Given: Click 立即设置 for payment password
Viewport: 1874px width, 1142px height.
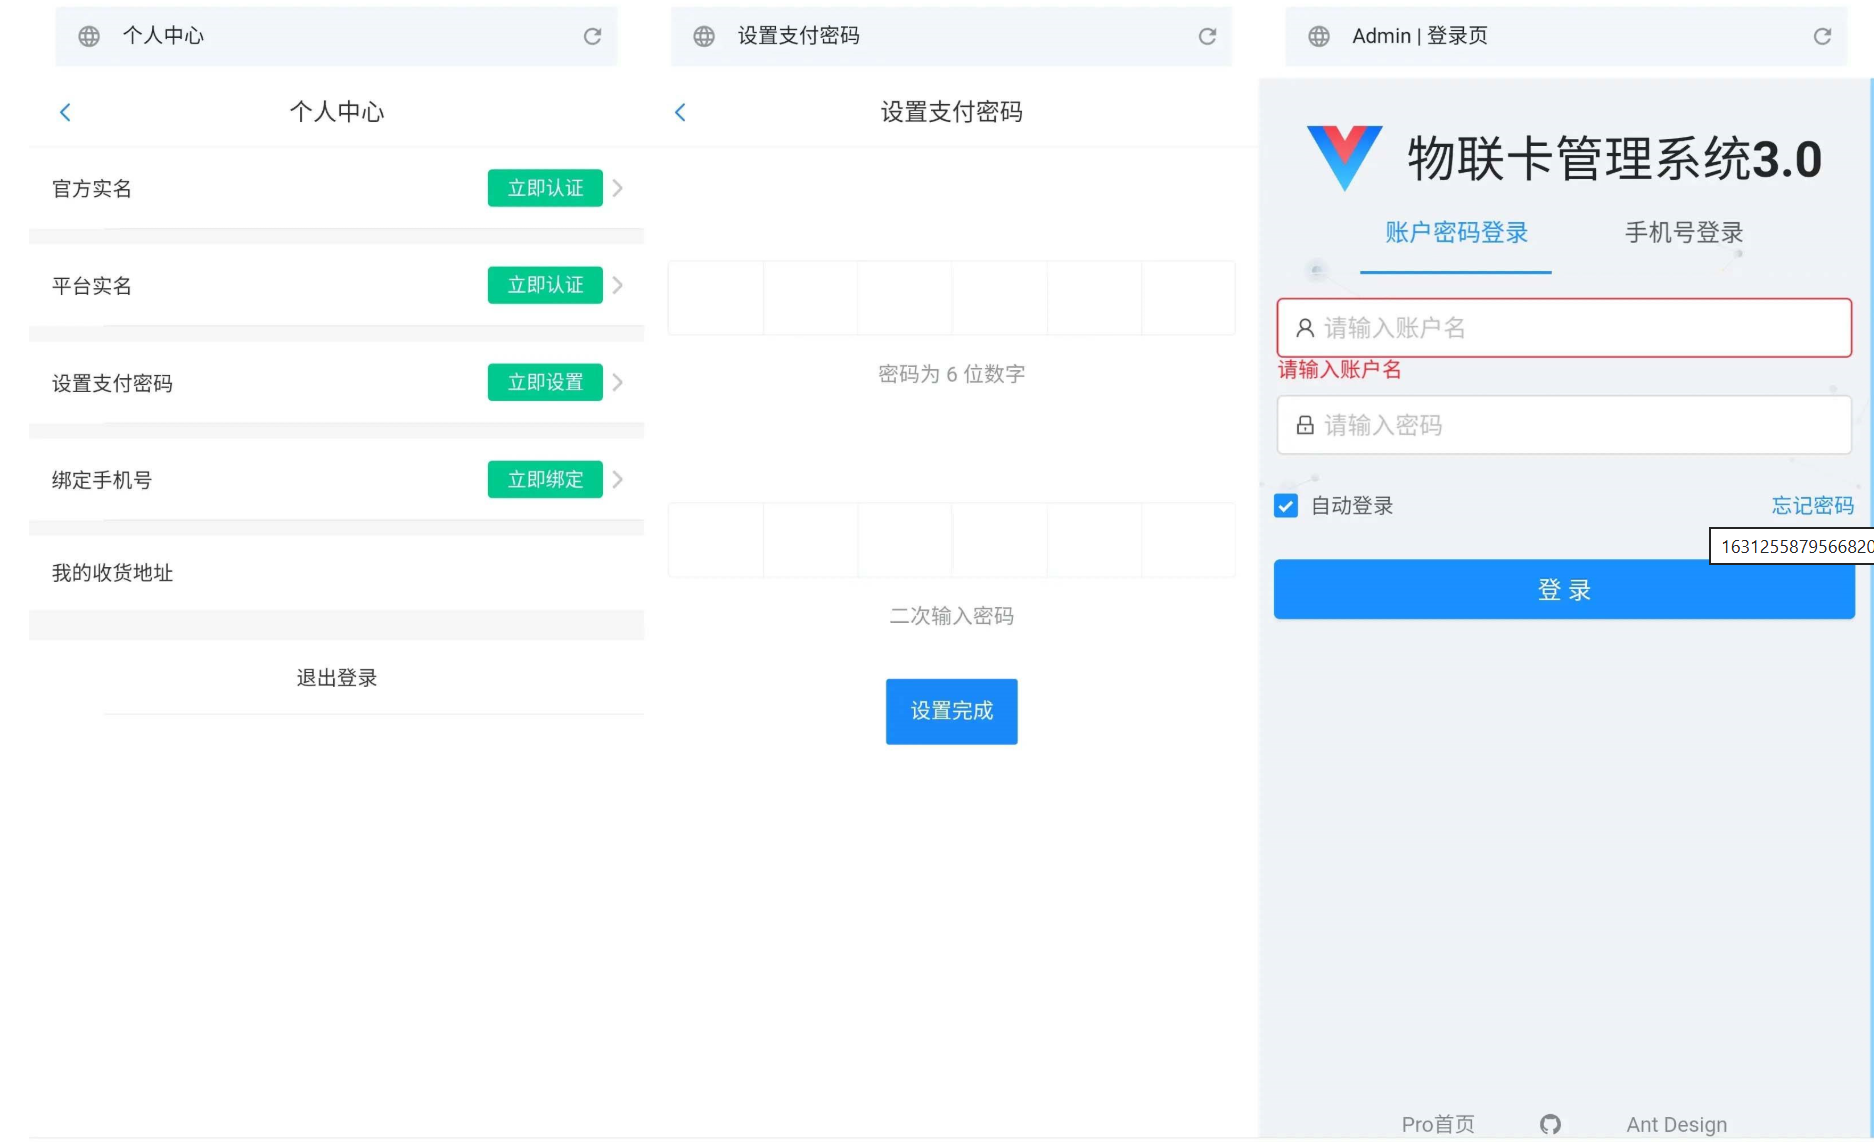Looking at the screenshot, I should click(545, 382).
